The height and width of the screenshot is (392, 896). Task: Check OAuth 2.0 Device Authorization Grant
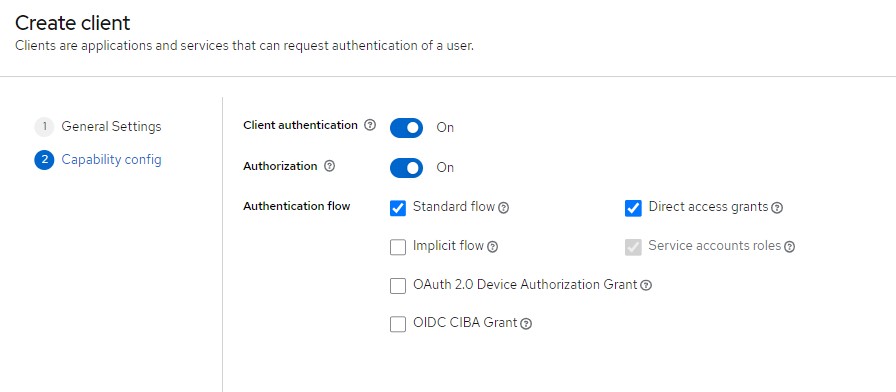(x=398, y=285)
